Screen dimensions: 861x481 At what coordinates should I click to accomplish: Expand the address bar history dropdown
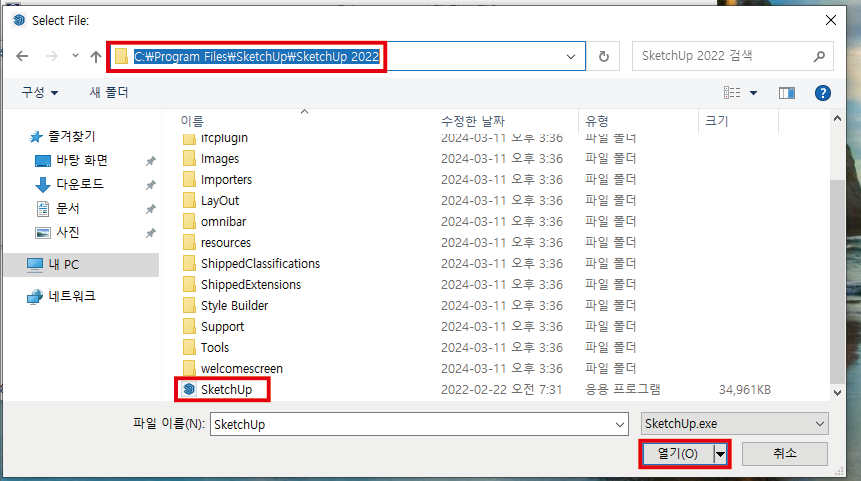click(x=571, y=56)
